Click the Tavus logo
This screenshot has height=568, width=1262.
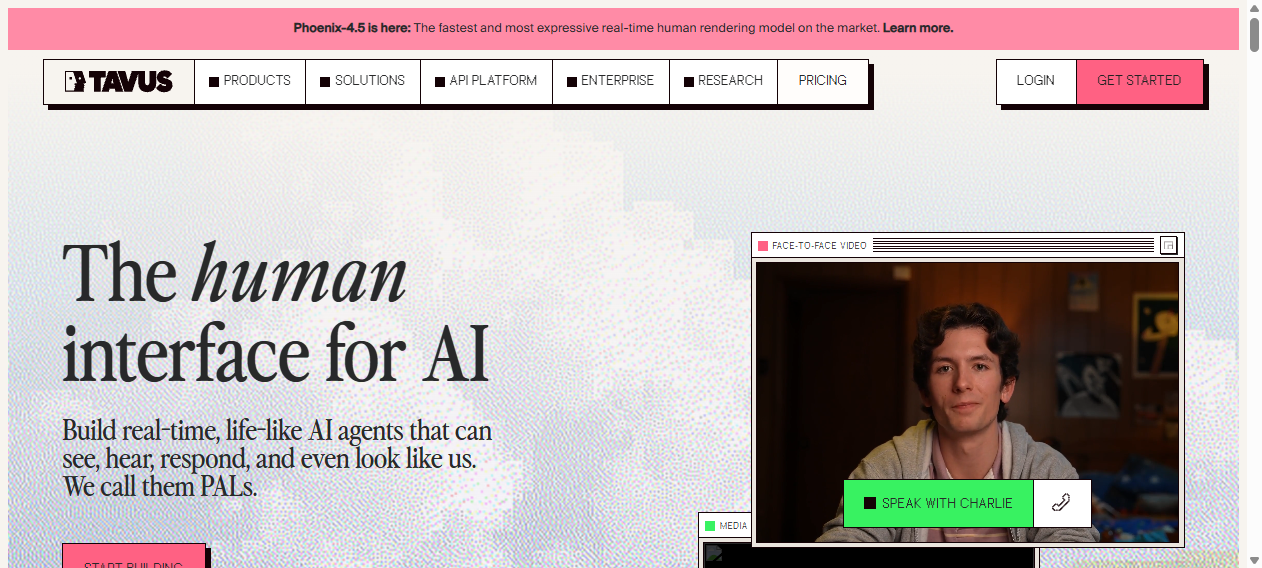tap(118, 81)
